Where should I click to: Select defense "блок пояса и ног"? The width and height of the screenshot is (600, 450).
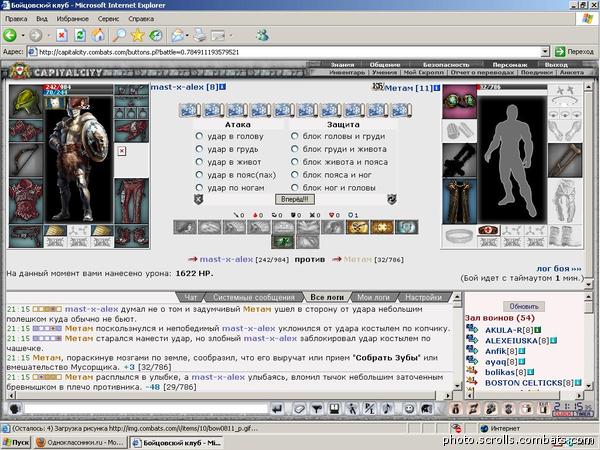click(x=294, y=175)
